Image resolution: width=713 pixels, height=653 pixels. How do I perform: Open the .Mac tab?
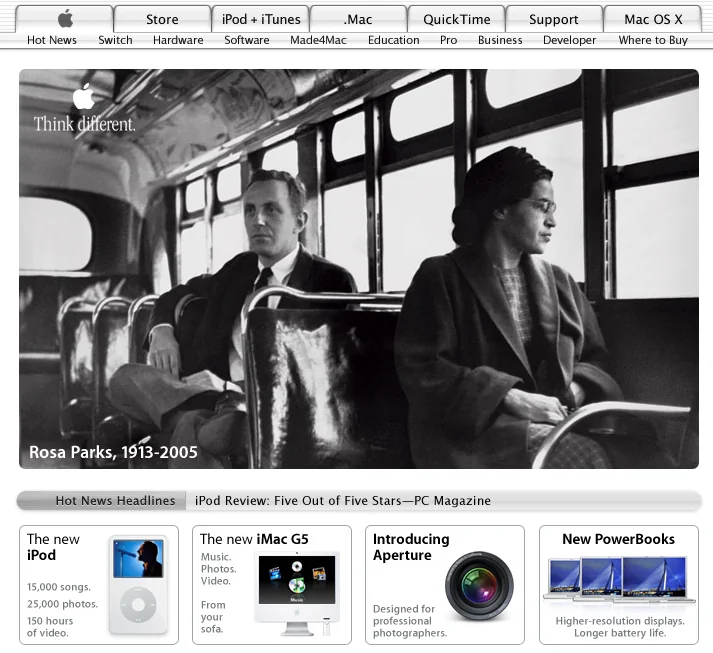pos(358,19)
